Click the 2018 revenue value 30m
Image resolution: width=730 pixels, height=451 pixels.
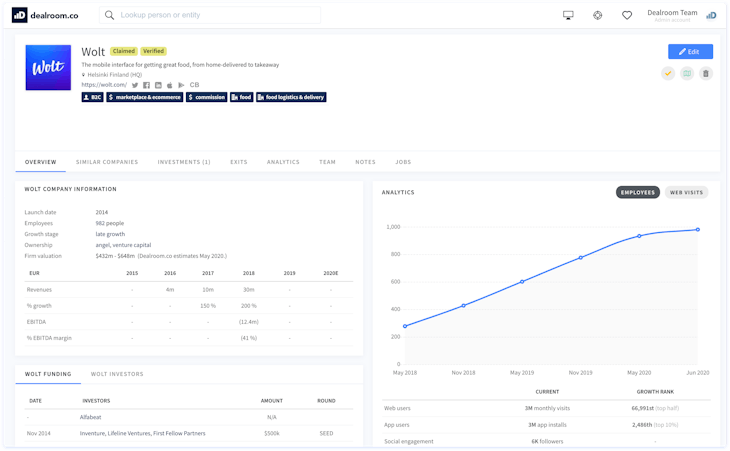249,289
